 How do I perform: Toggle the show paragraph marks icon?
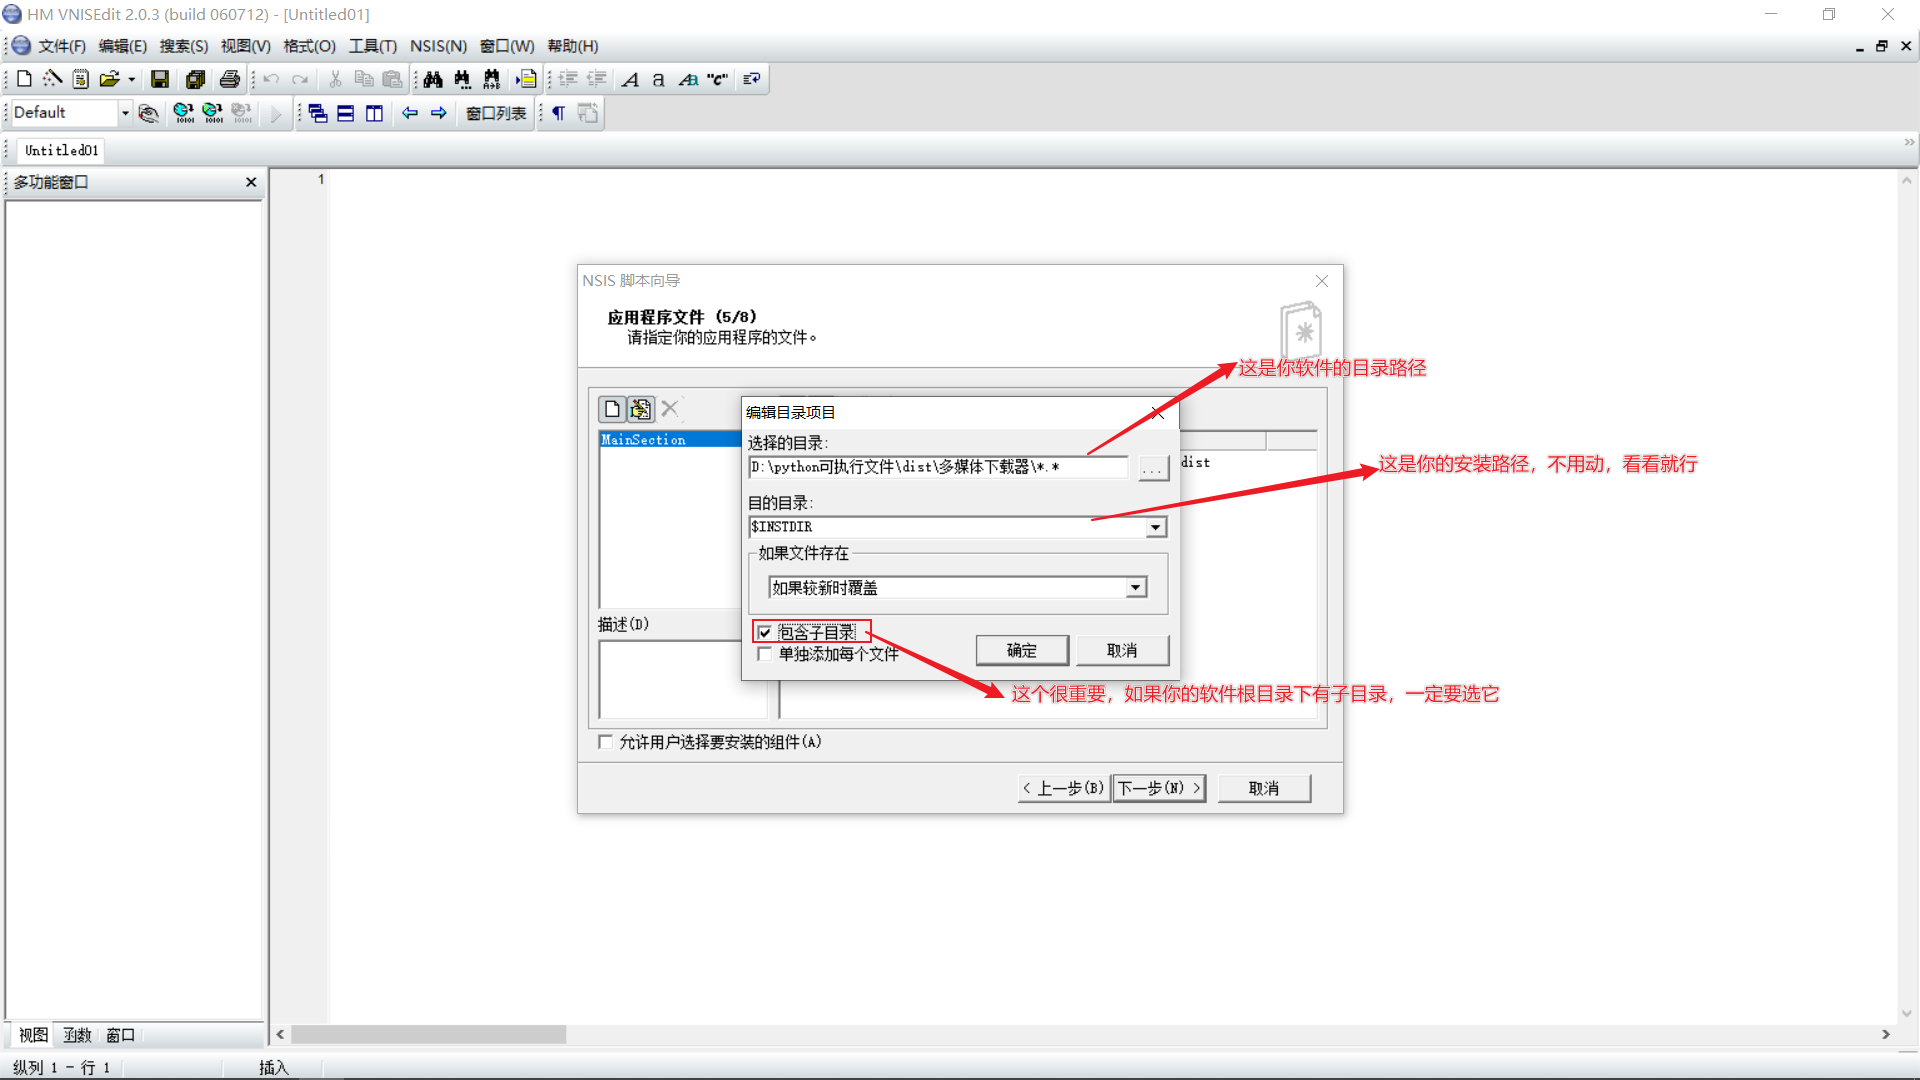pyautogui.click(x=559, y=113)
